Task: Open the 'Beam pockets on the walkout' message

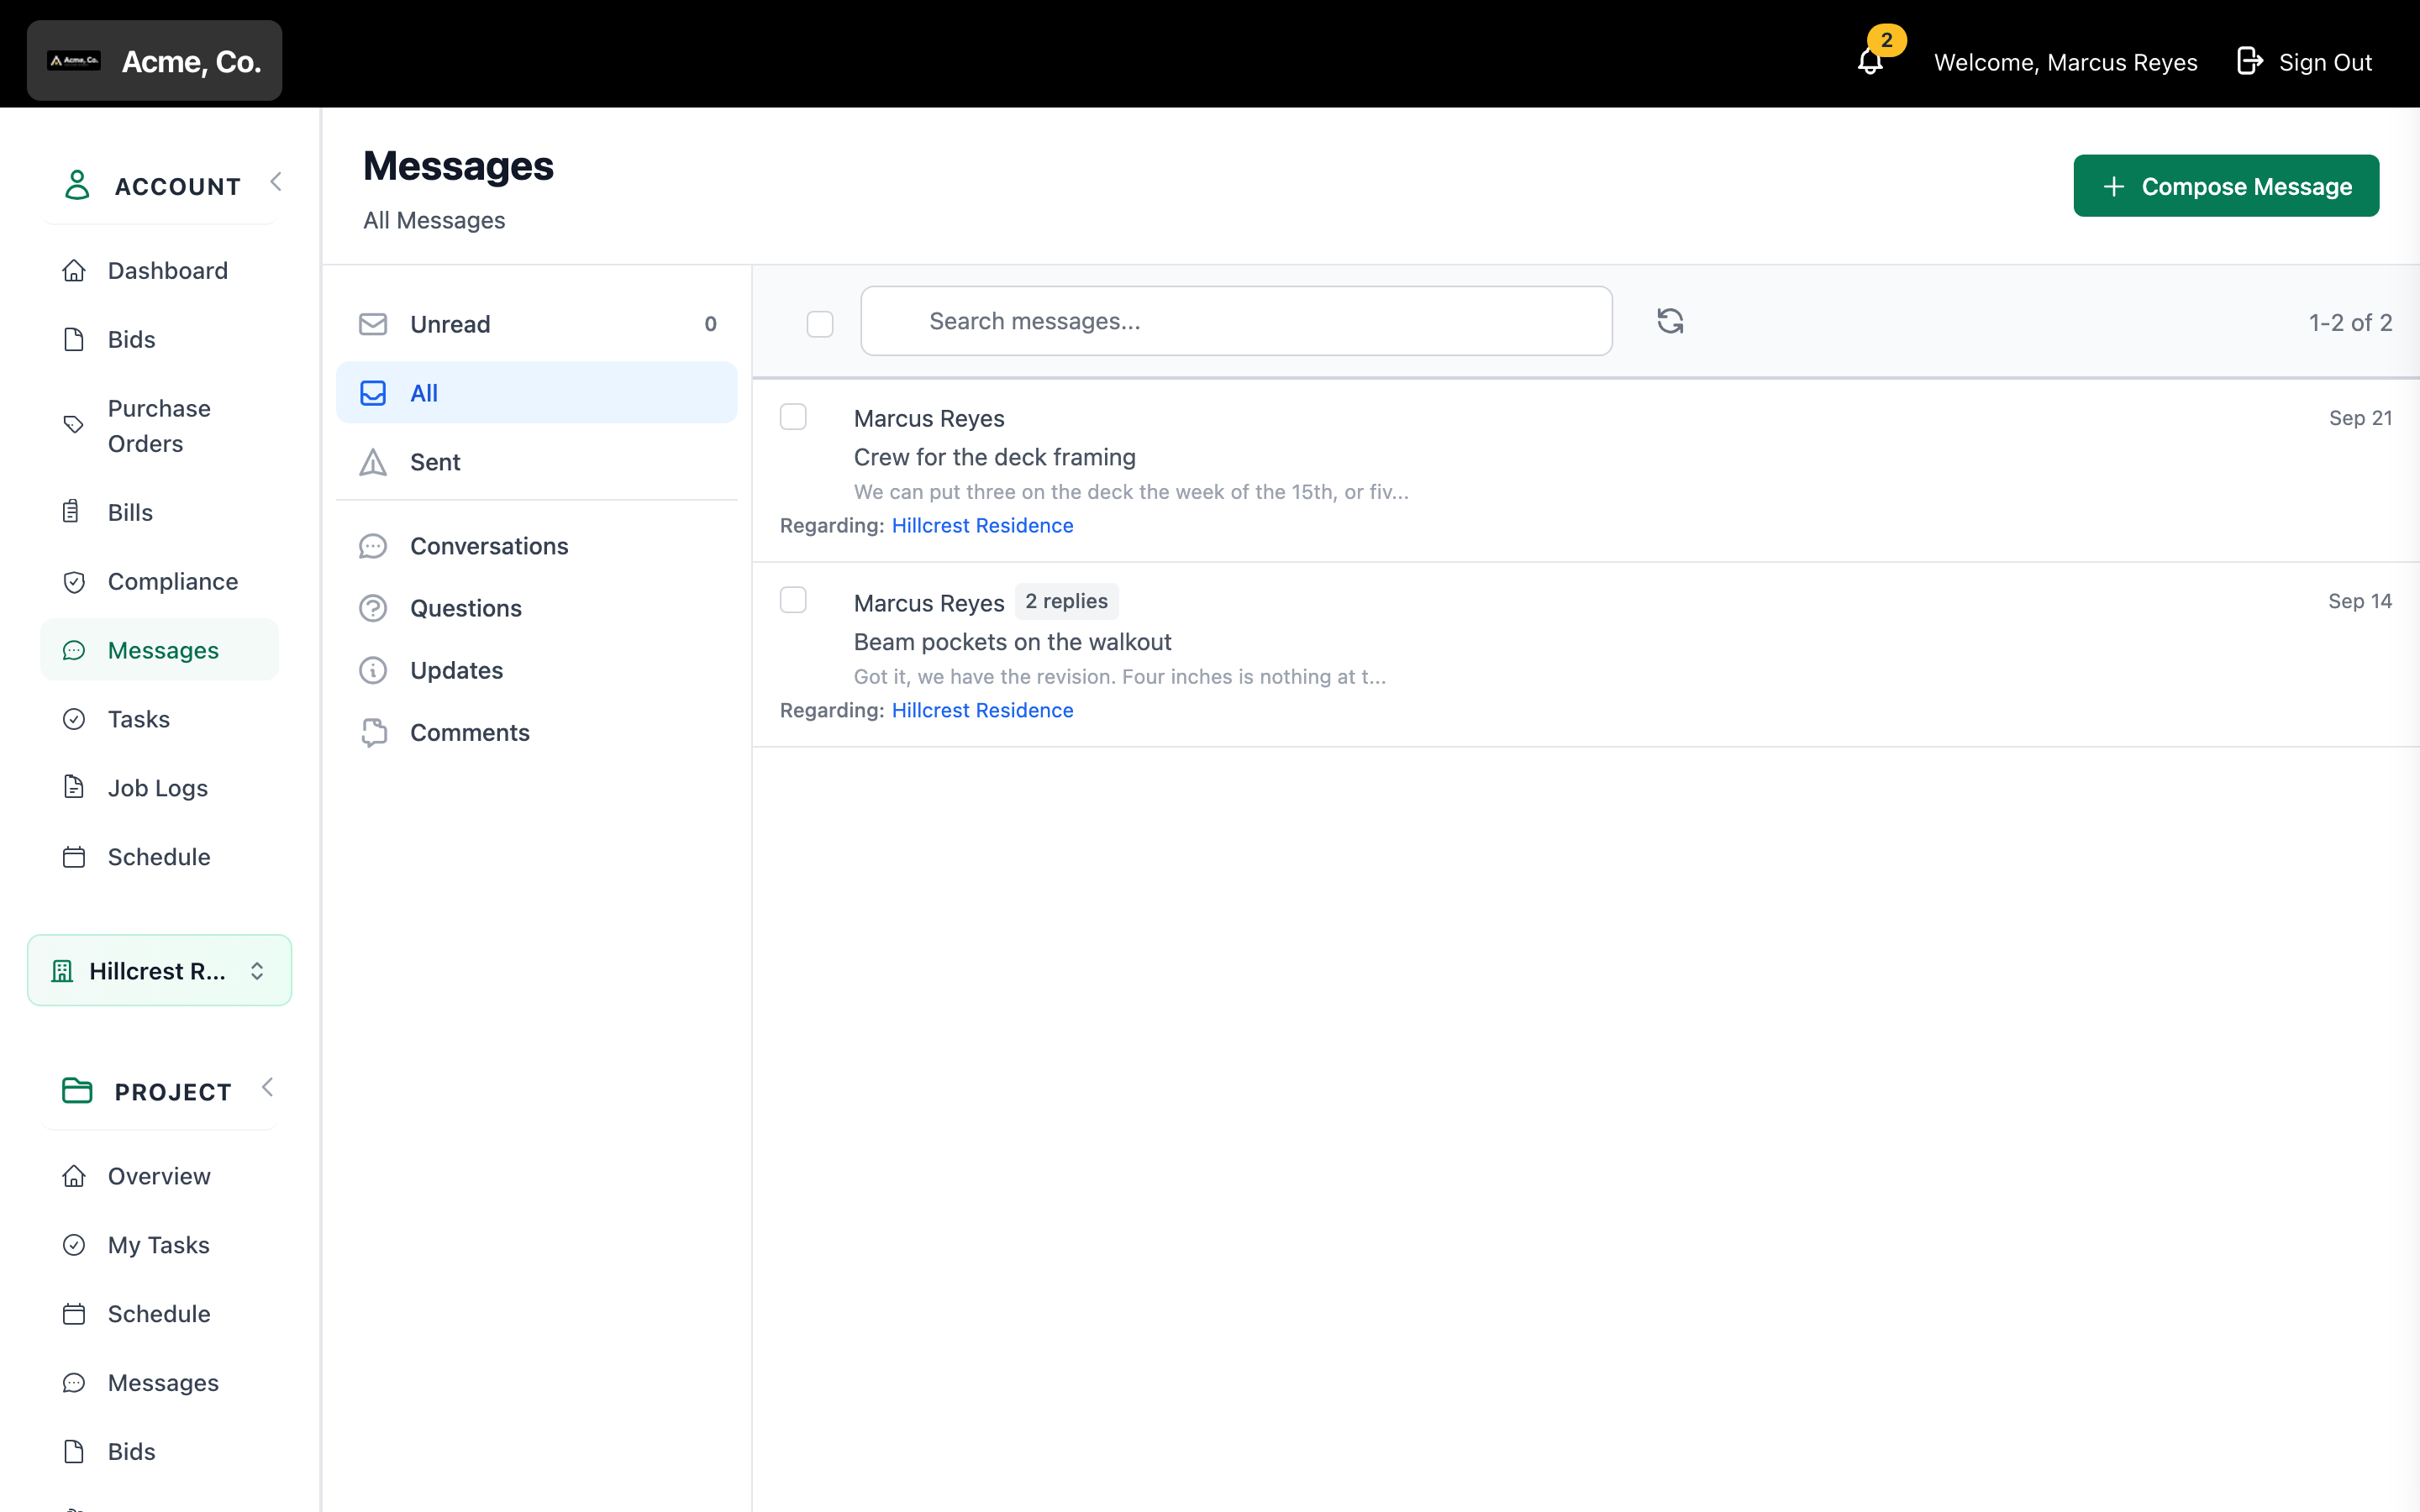Action: coord(1586,655)
